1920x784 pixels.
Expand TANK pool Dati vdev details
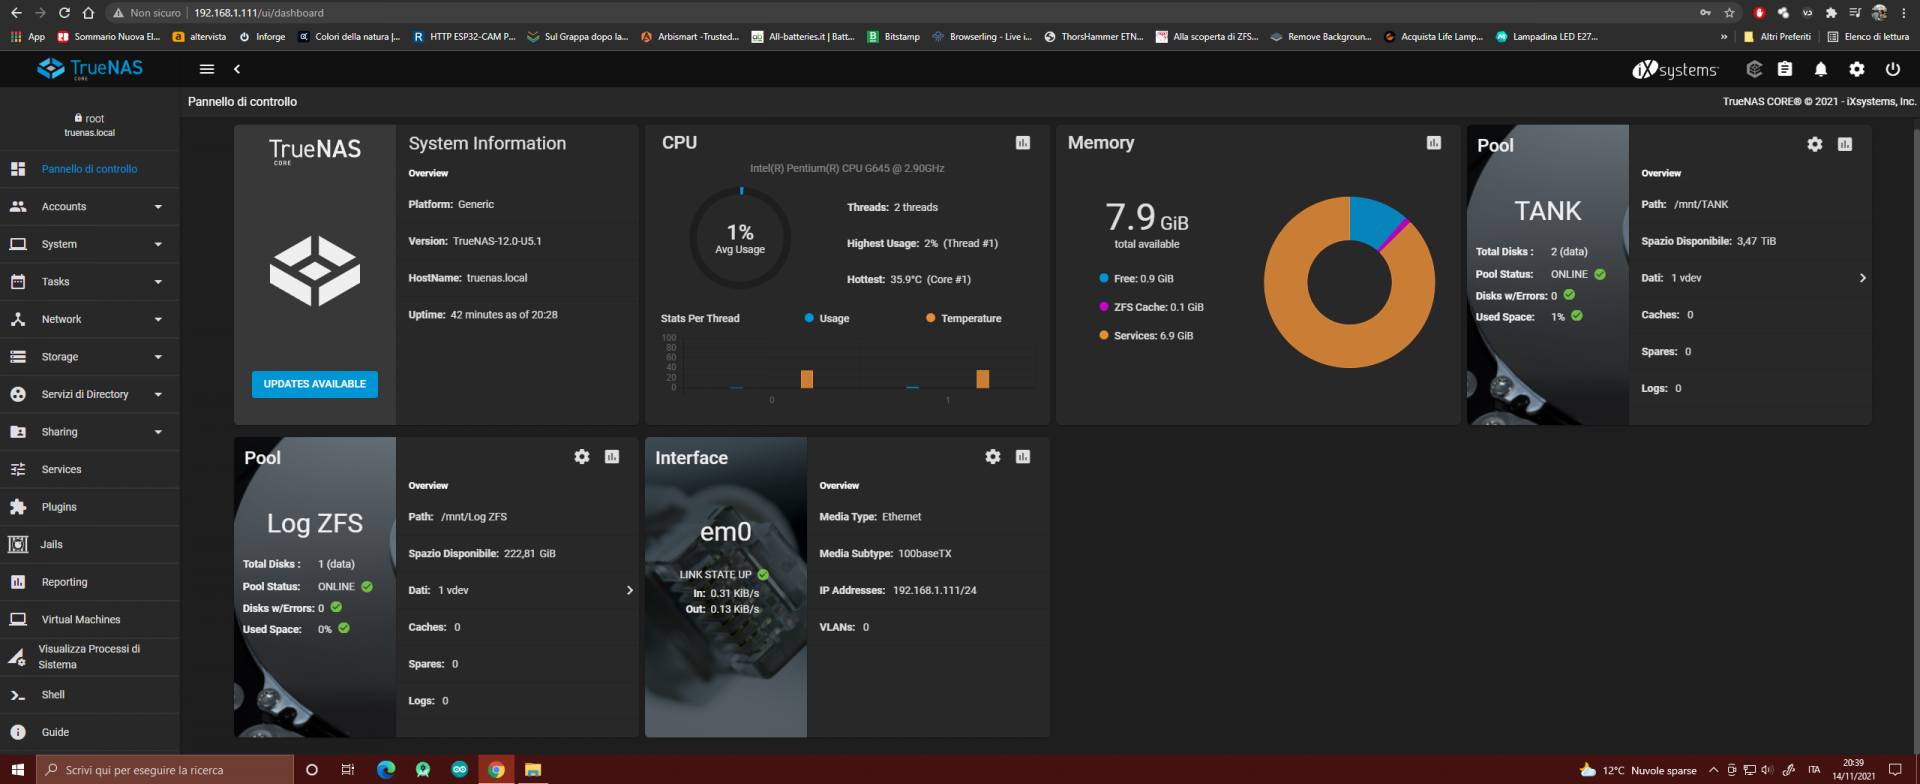[x=1862, y=278]
